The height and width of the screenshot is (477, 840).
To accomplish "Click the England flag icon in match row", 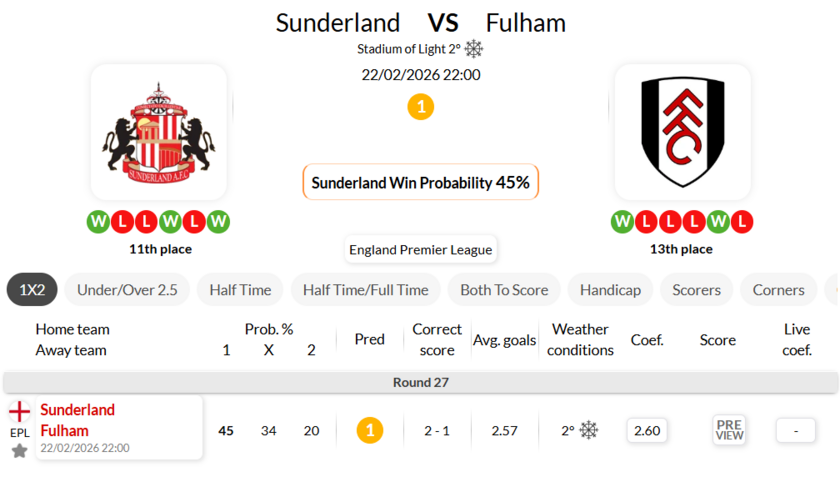I will click(19, 411).
